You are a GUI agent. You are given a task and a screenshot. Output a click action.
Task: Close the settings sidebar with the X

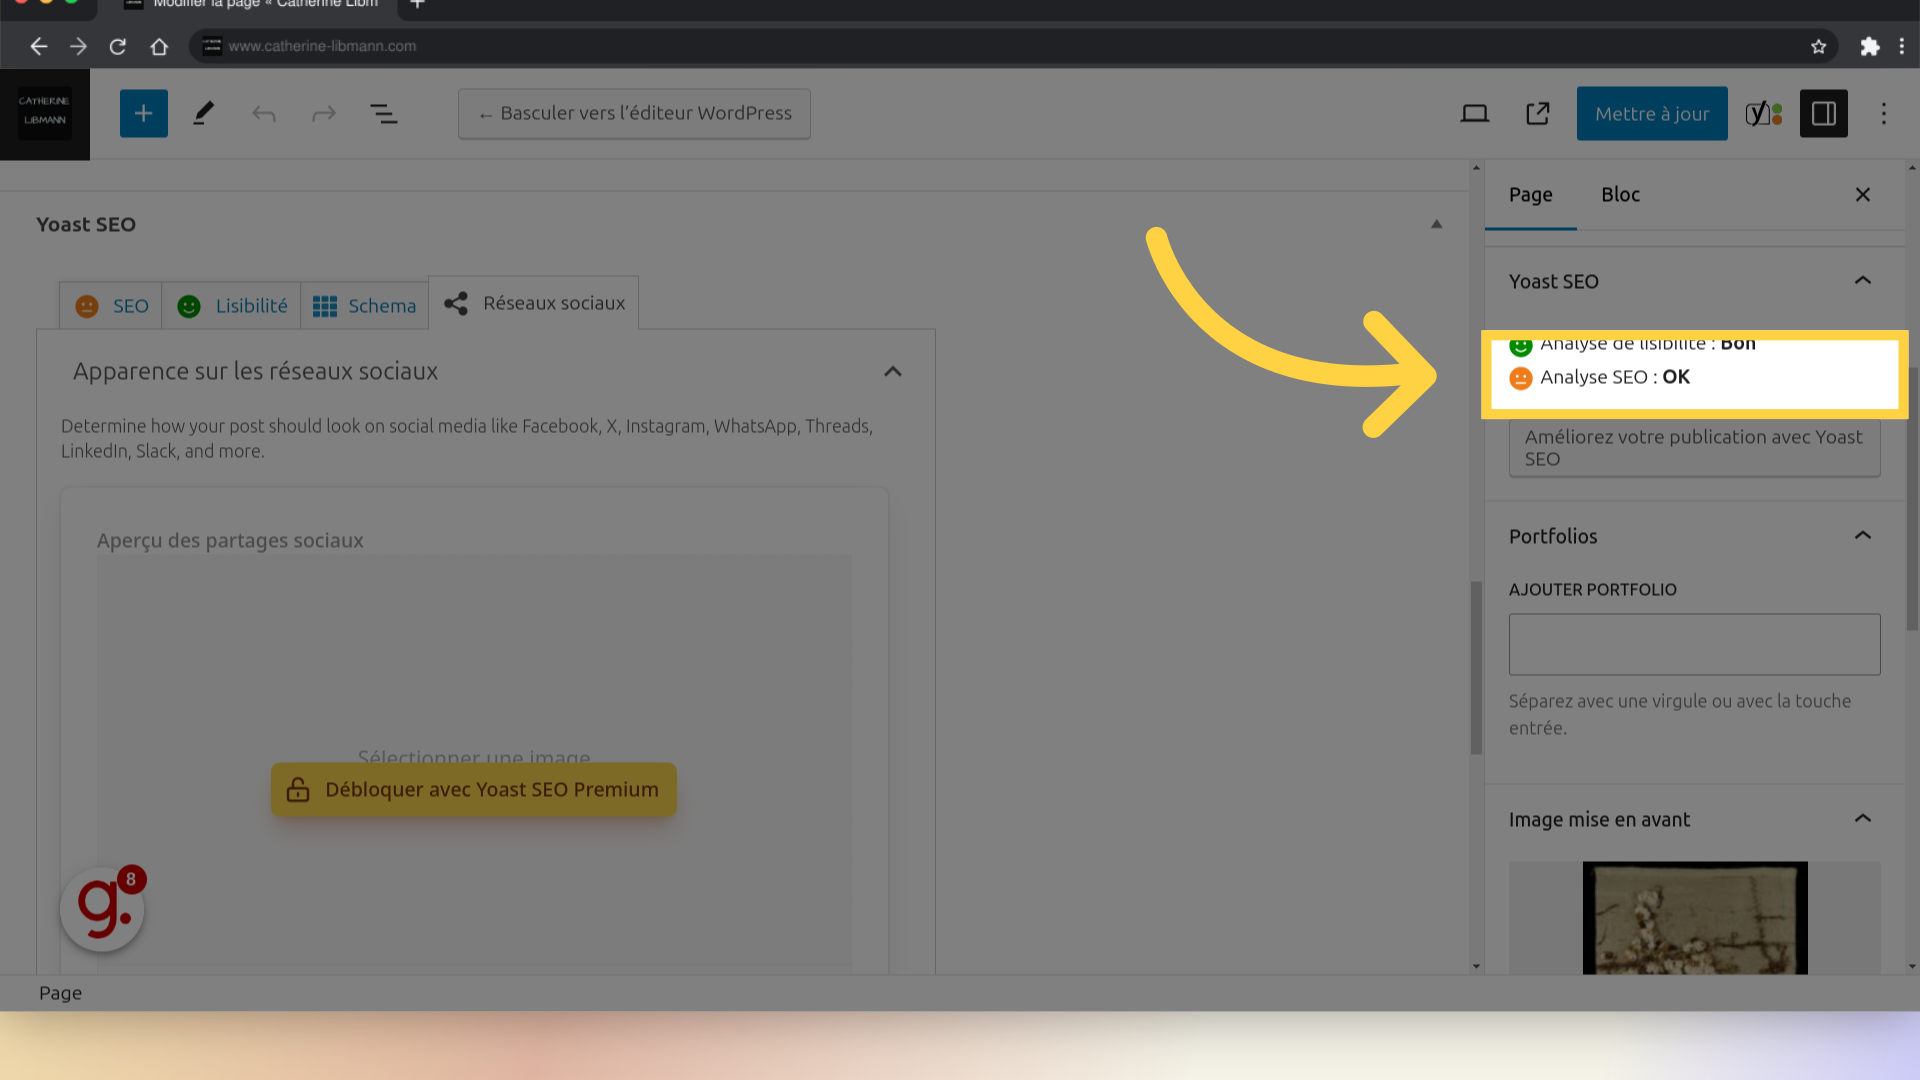1863,195
